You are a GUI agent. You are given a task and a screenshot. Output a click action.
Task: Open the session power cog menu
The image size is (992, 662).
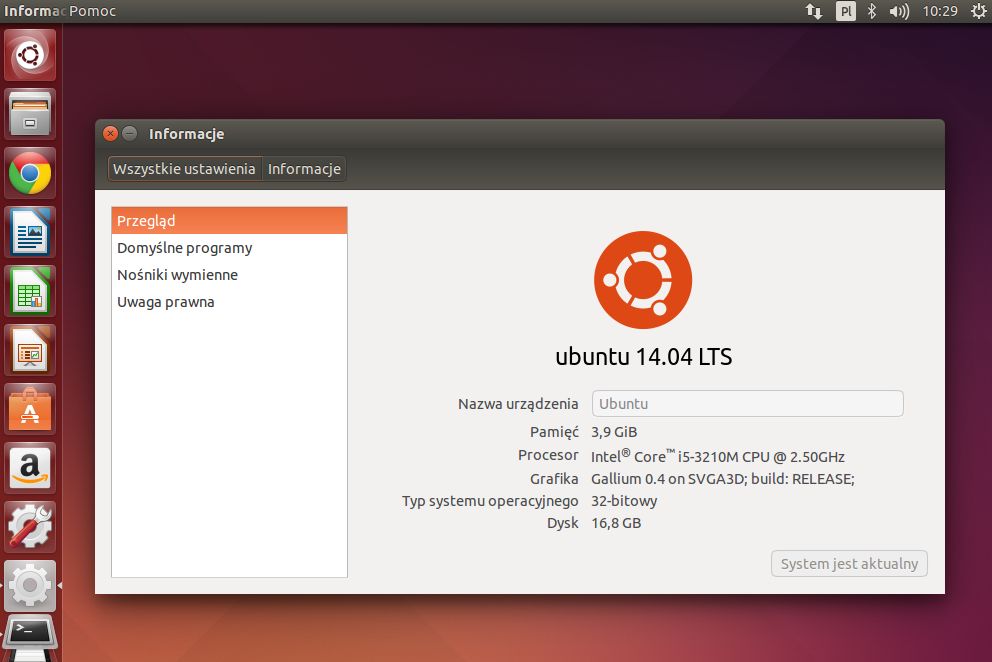tap(978, 11)
